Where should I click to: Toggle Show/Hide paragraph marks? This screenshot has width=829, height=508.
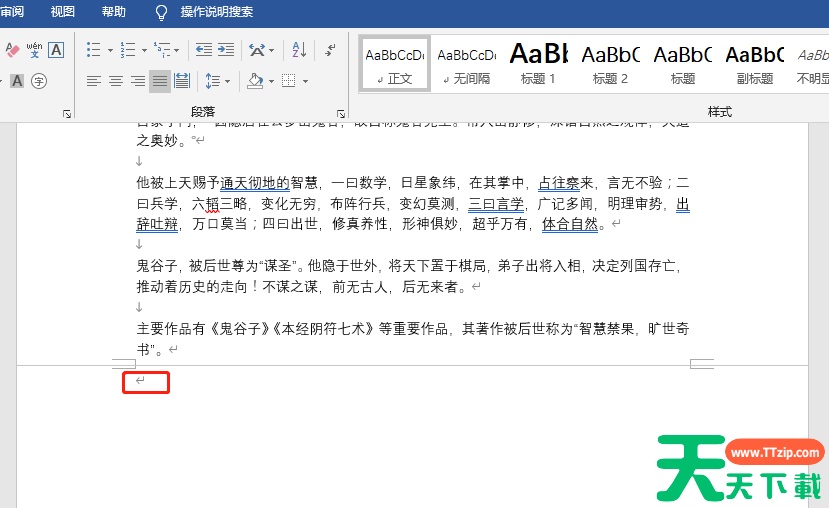coord(330,49)
